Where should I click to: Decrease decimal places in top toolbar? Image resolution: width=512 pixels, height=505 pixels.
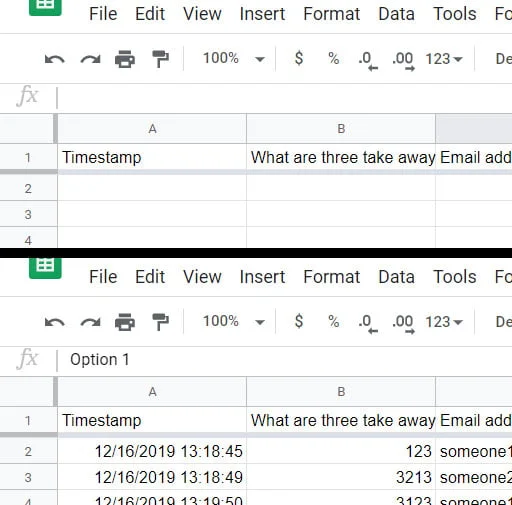(368, 61)
